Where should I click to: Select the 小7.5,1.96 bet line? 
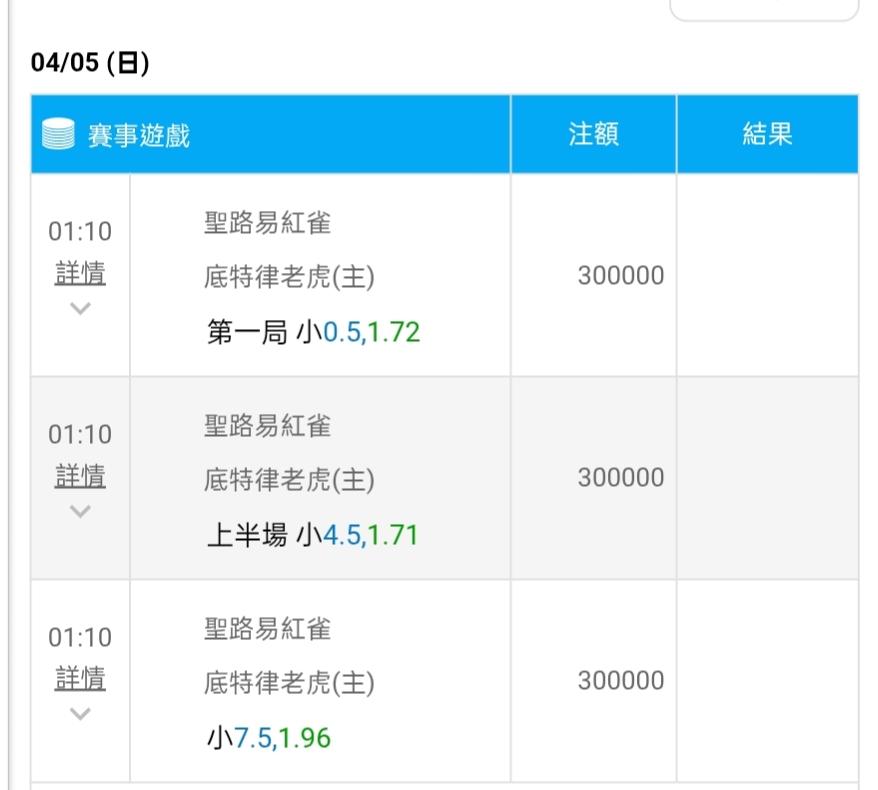268,738
